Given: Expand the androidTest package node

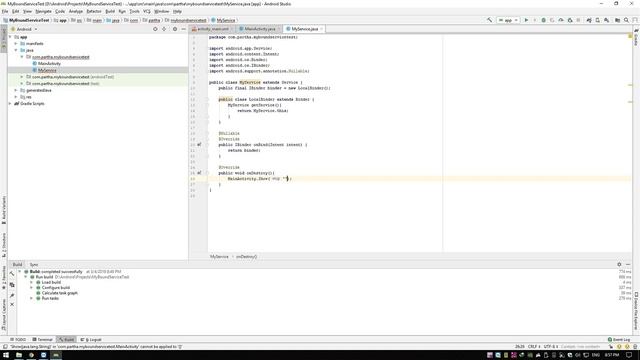Looking at the screenshot, I should pos(22,77).
